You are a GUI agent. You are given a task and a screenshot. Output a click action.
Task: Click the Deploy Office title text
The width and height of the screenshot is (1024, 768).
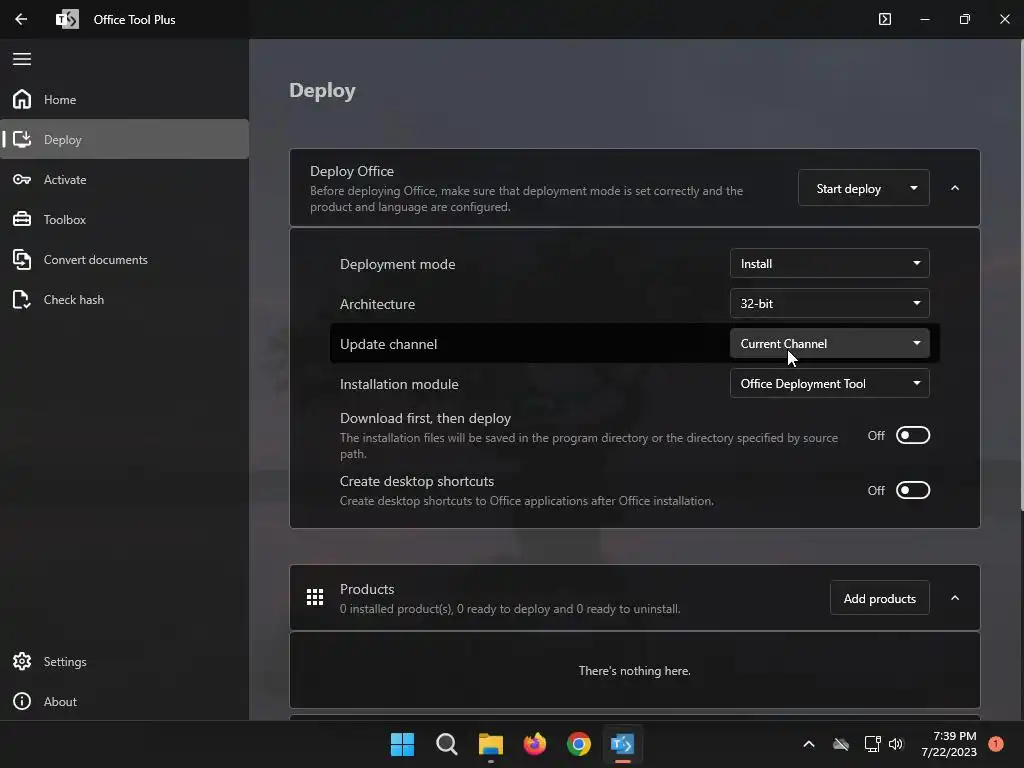[x=351, y=171]
